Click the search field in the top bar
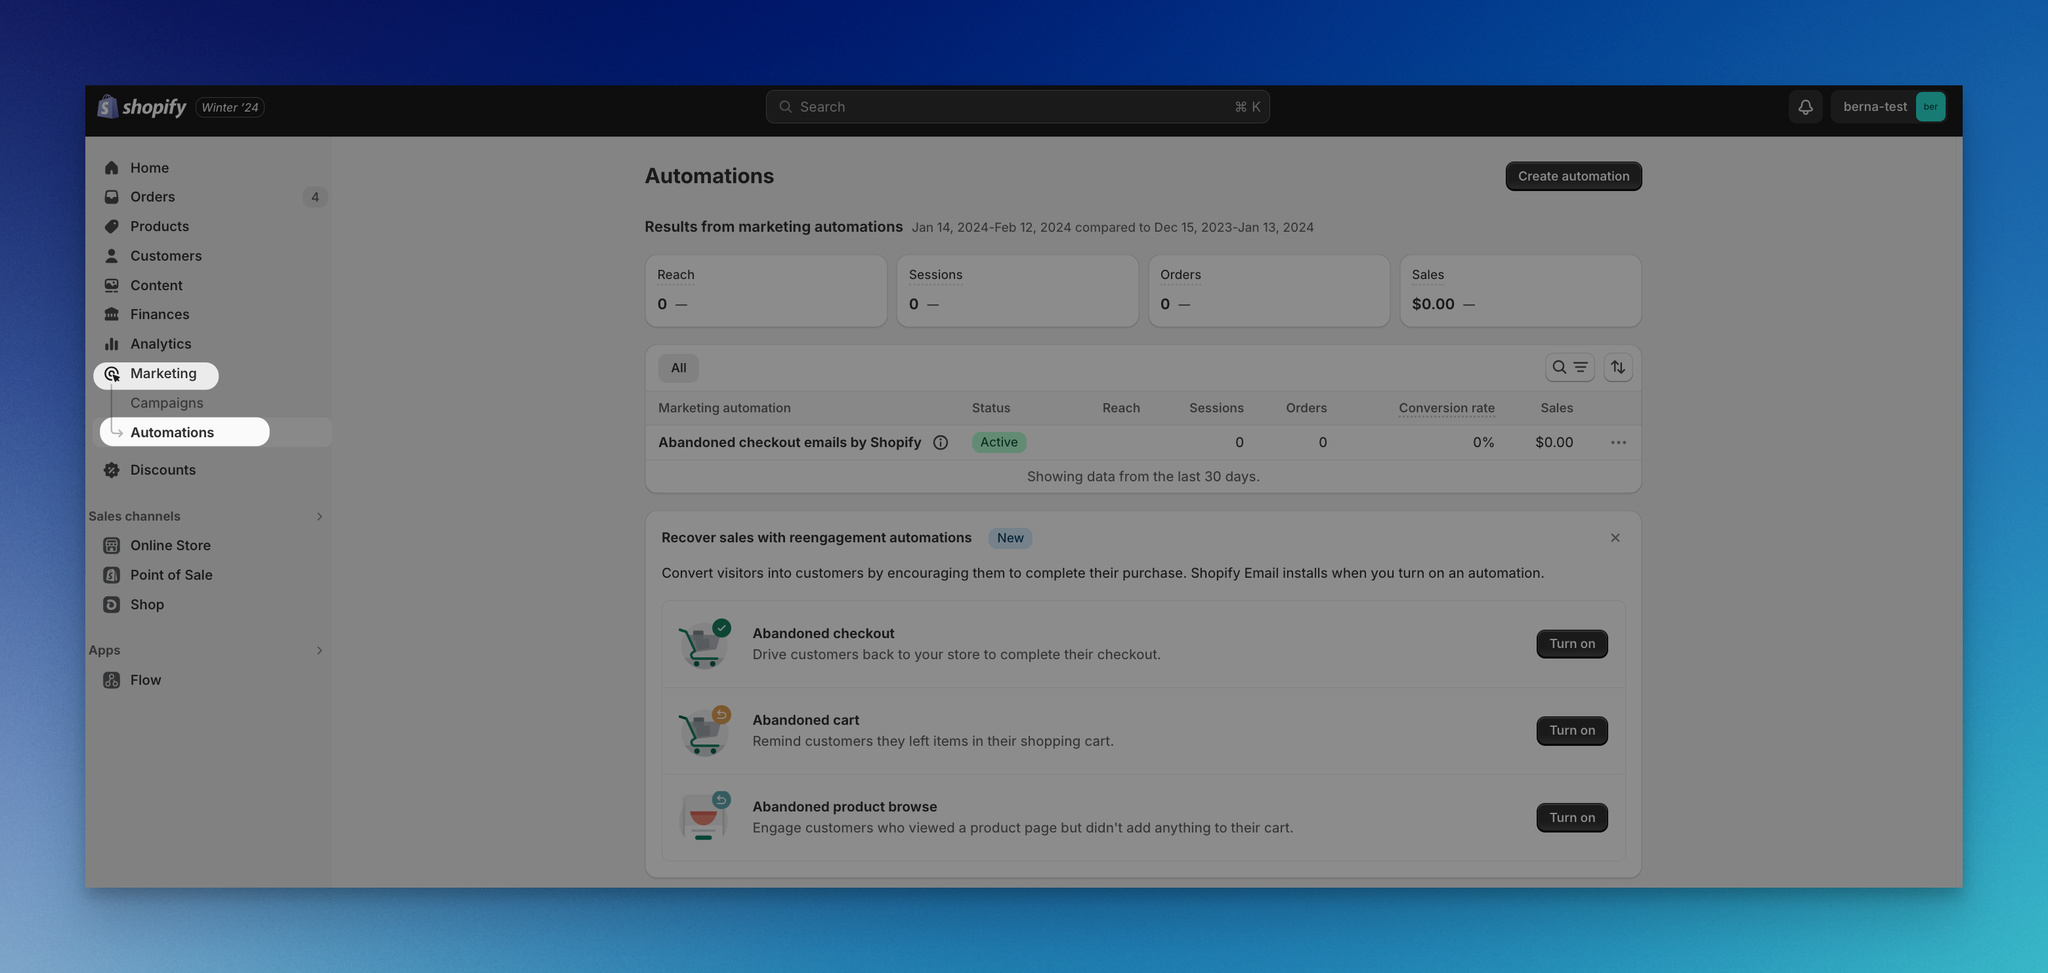The height and width of the screenshot is (973, 2048). 1017,107
